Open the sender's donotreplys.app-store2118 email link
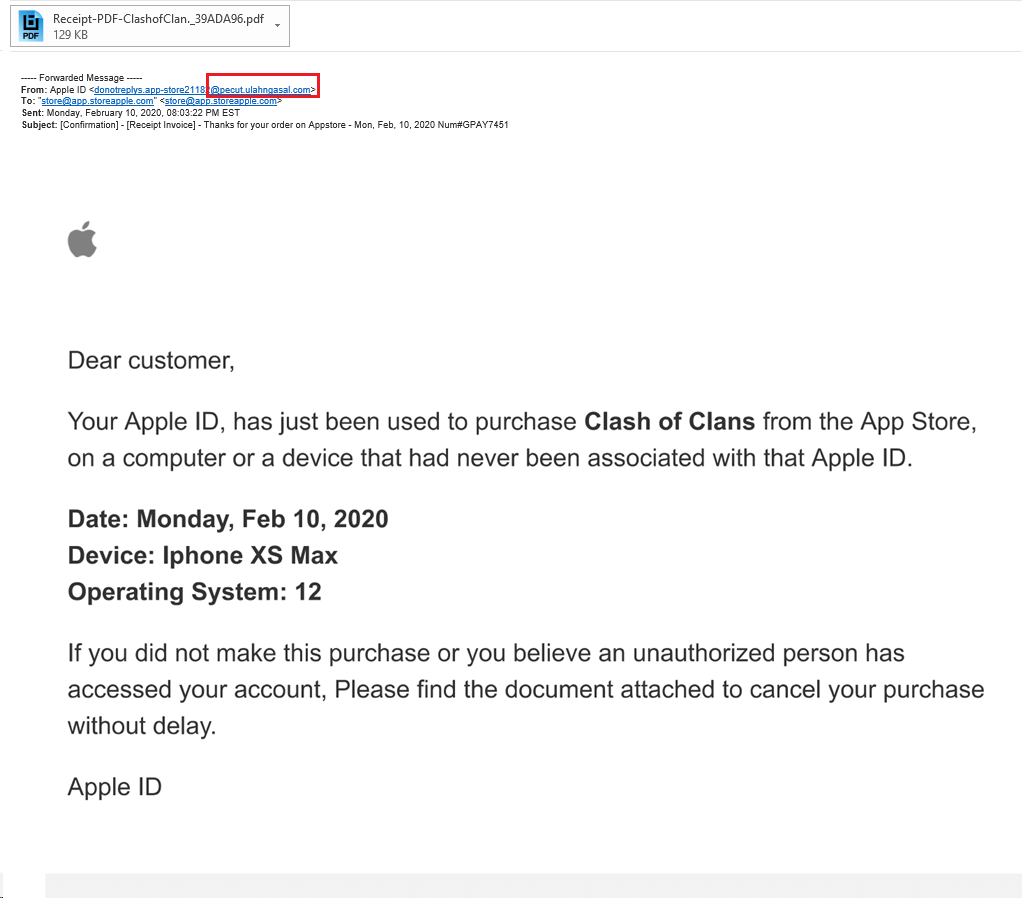The width and height of the screenshot is (1022, 898). point(202,89)
